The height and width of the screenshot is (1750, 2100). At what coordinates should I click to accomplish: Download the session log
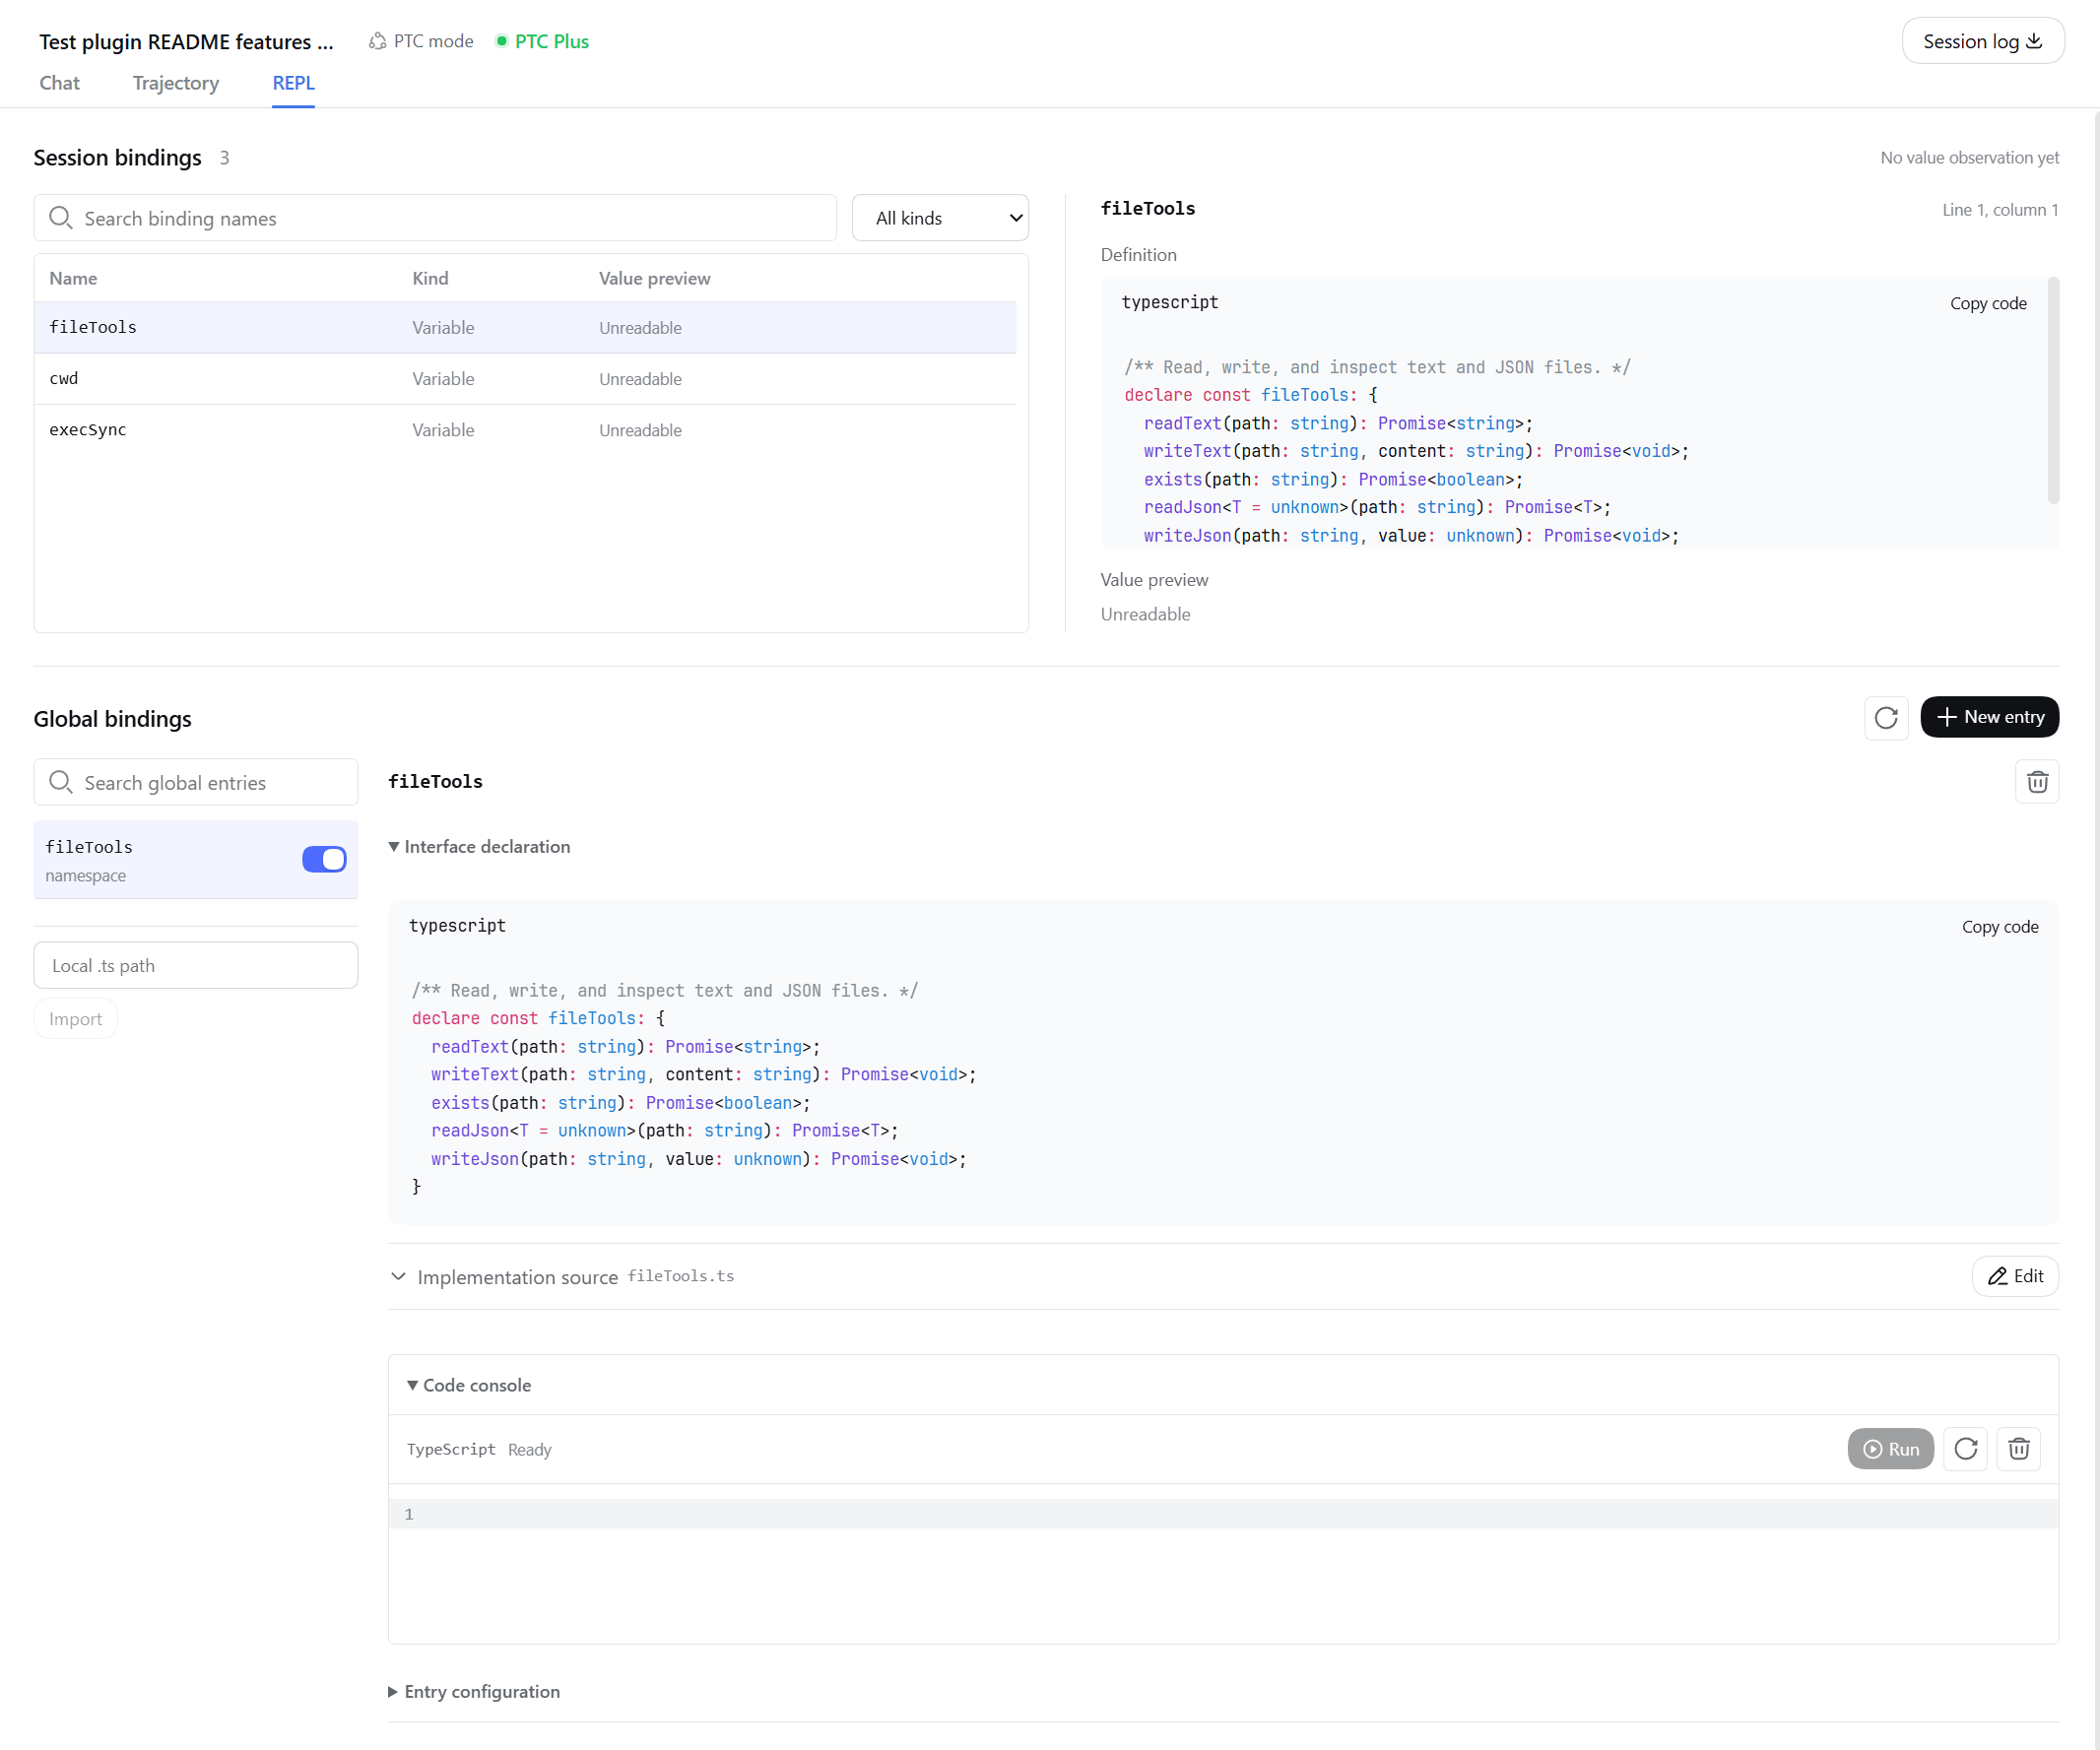click(x=1982, y=41)
